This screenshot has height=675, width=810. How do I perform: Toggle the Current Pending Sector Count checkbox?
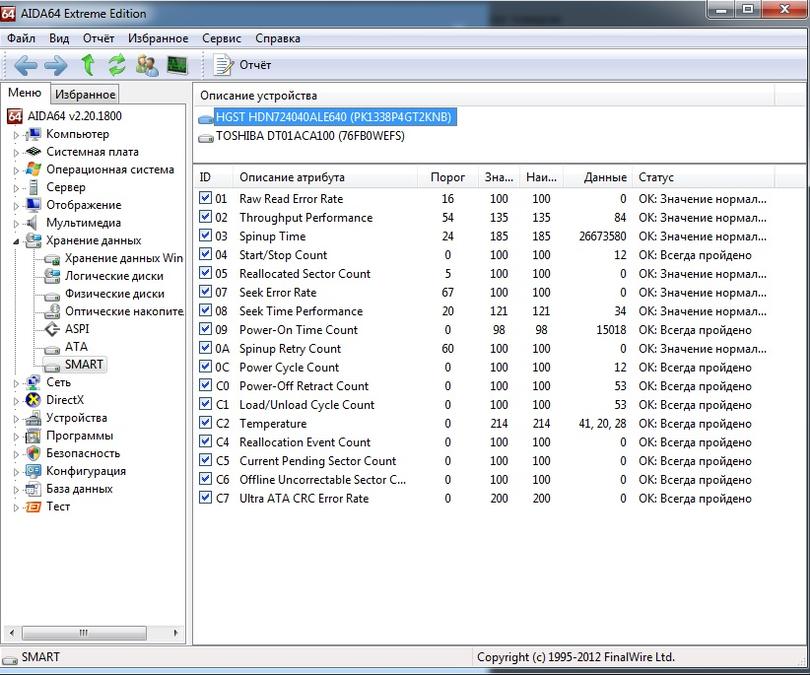click(x=206, y=460)
